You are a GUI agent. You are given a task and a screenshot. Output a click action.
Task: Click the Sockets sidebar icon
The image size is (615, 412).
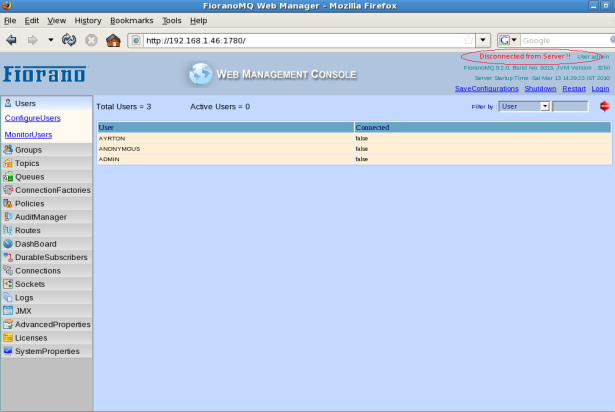[x=8, y=284]
